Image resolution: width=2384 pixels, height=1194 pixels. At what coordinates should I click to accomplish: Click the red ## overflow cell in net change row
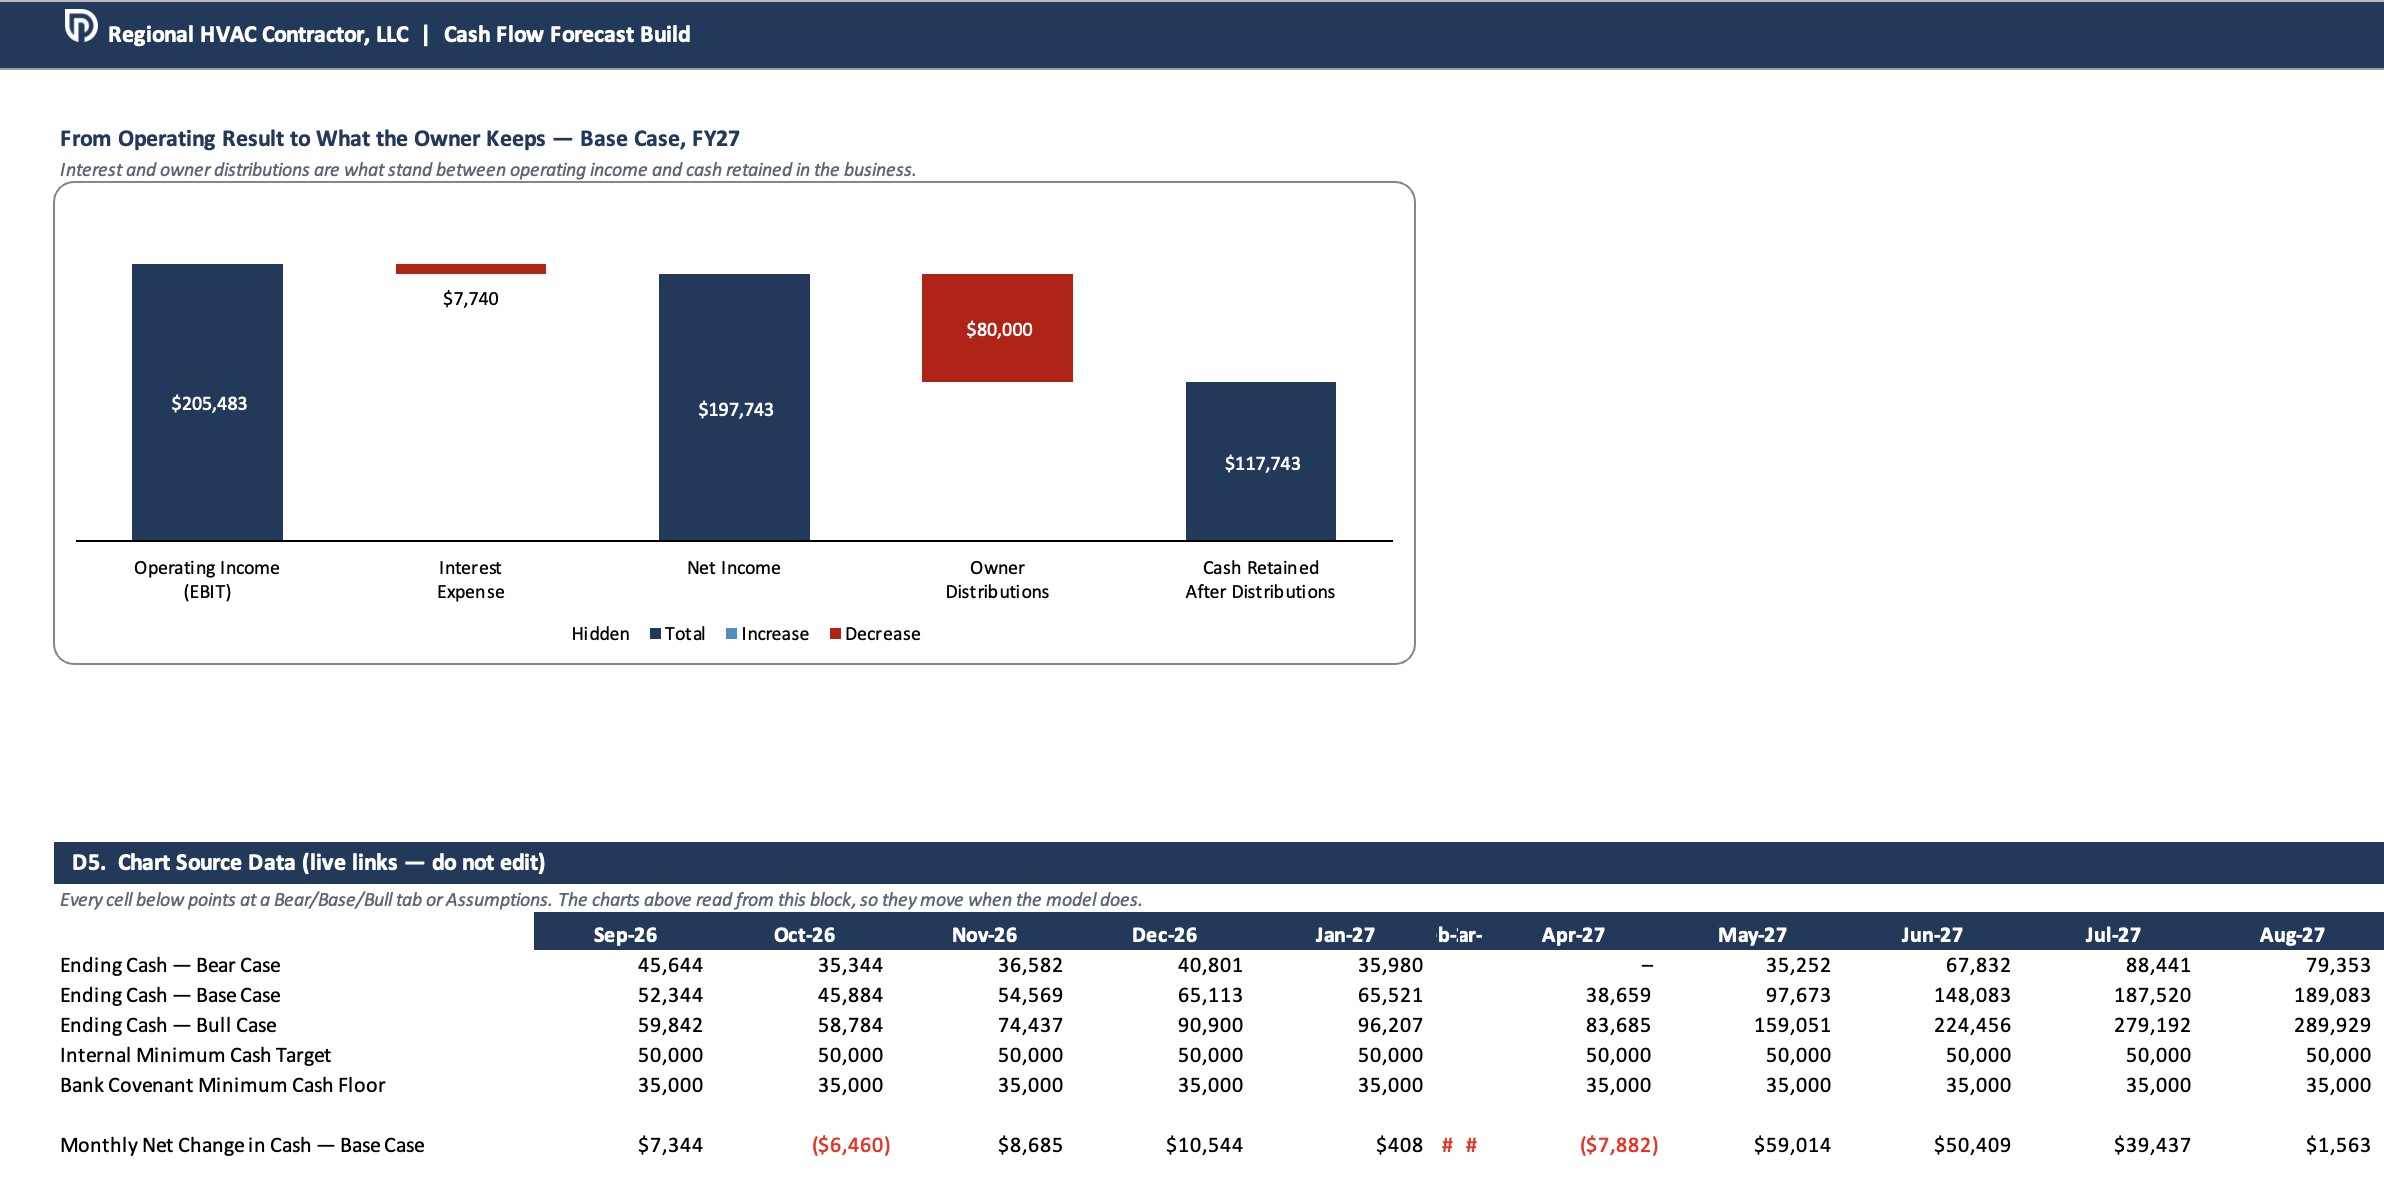[x=1459, y=1145]
